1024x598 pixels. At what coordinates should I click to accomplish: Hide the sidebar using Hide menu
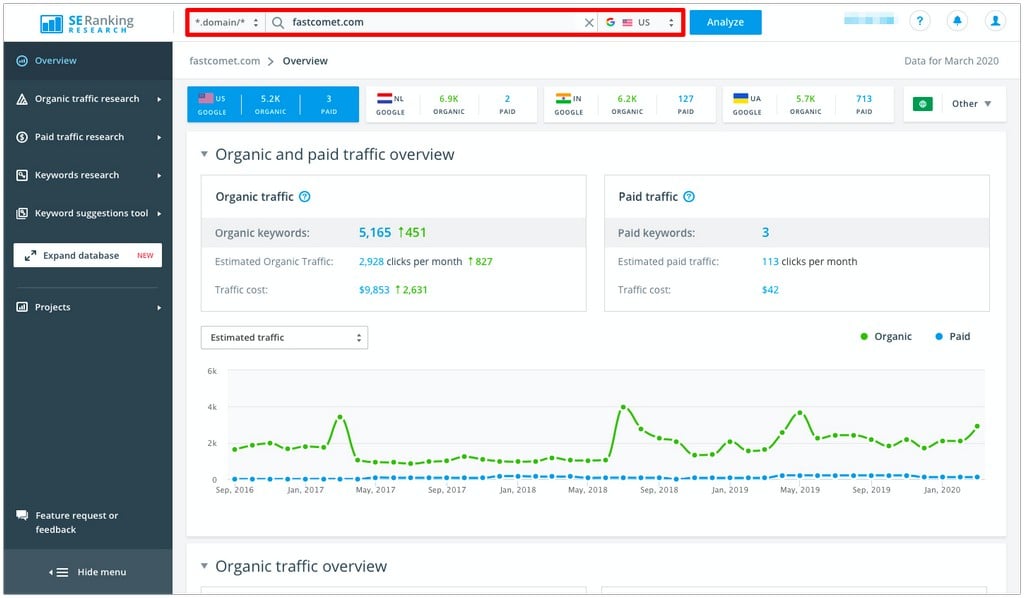click(88, 571)
